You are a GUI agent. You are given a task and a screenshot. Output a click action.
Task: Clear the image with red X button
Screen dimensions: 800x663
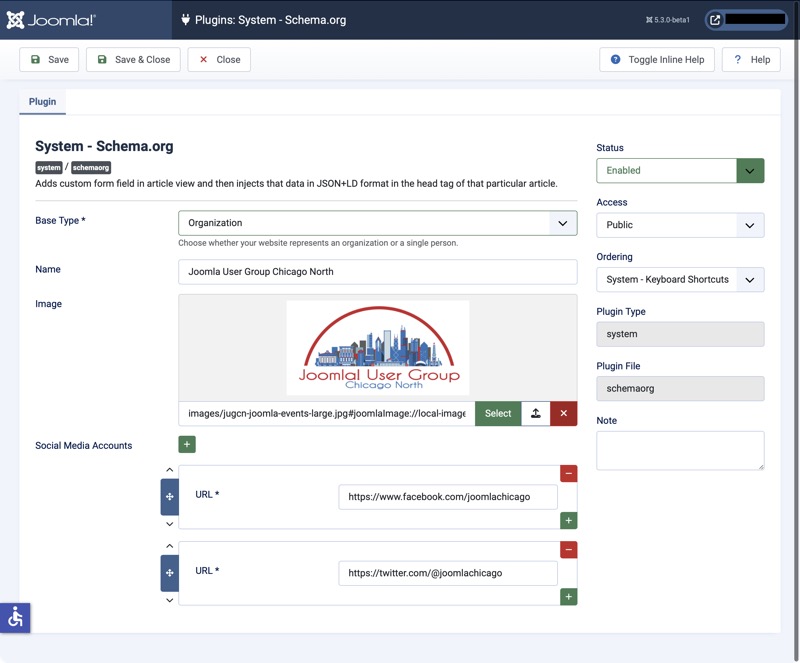click(x=563, y=413)
